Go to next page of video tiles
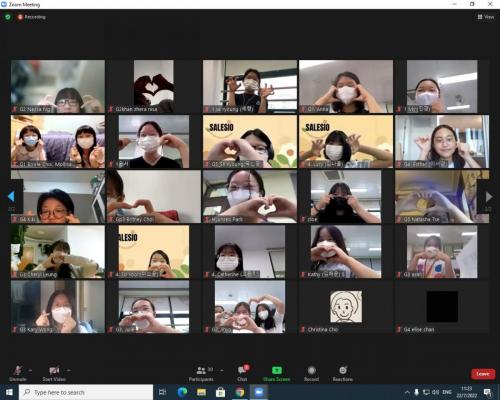The width and height of the screenshot is (500, 400). coord(488,197)
